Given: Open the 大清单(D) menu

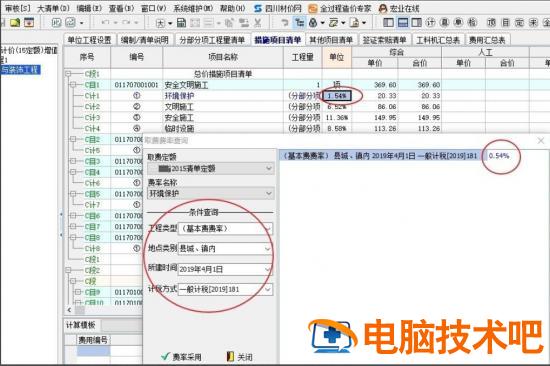Looking at the screenshot, I should tap(53, 8).
